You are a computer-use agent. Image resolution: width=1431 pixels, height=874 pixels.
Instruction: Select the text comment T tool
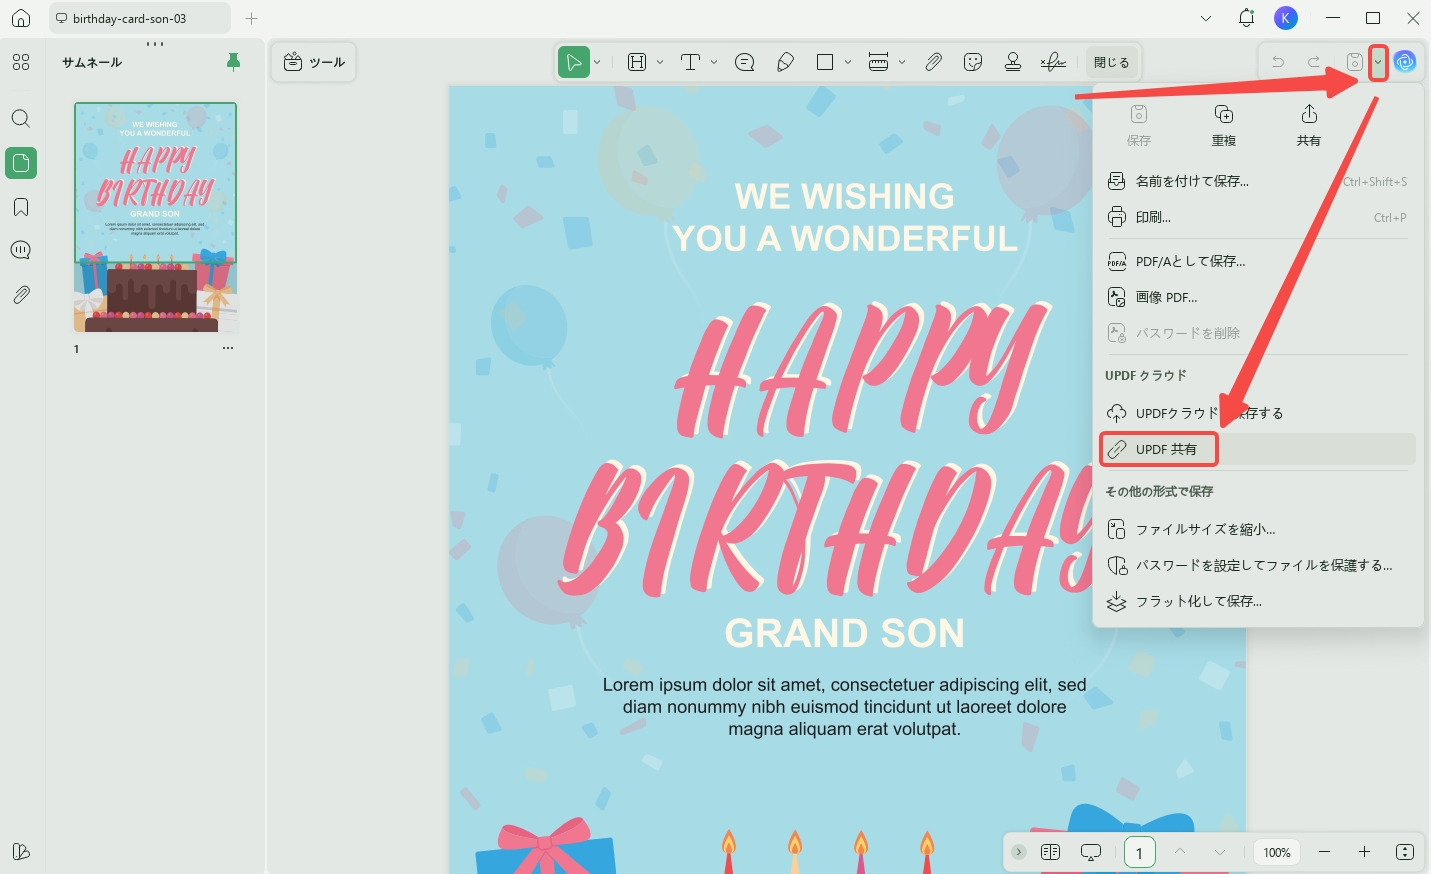[x=690, y=62]
